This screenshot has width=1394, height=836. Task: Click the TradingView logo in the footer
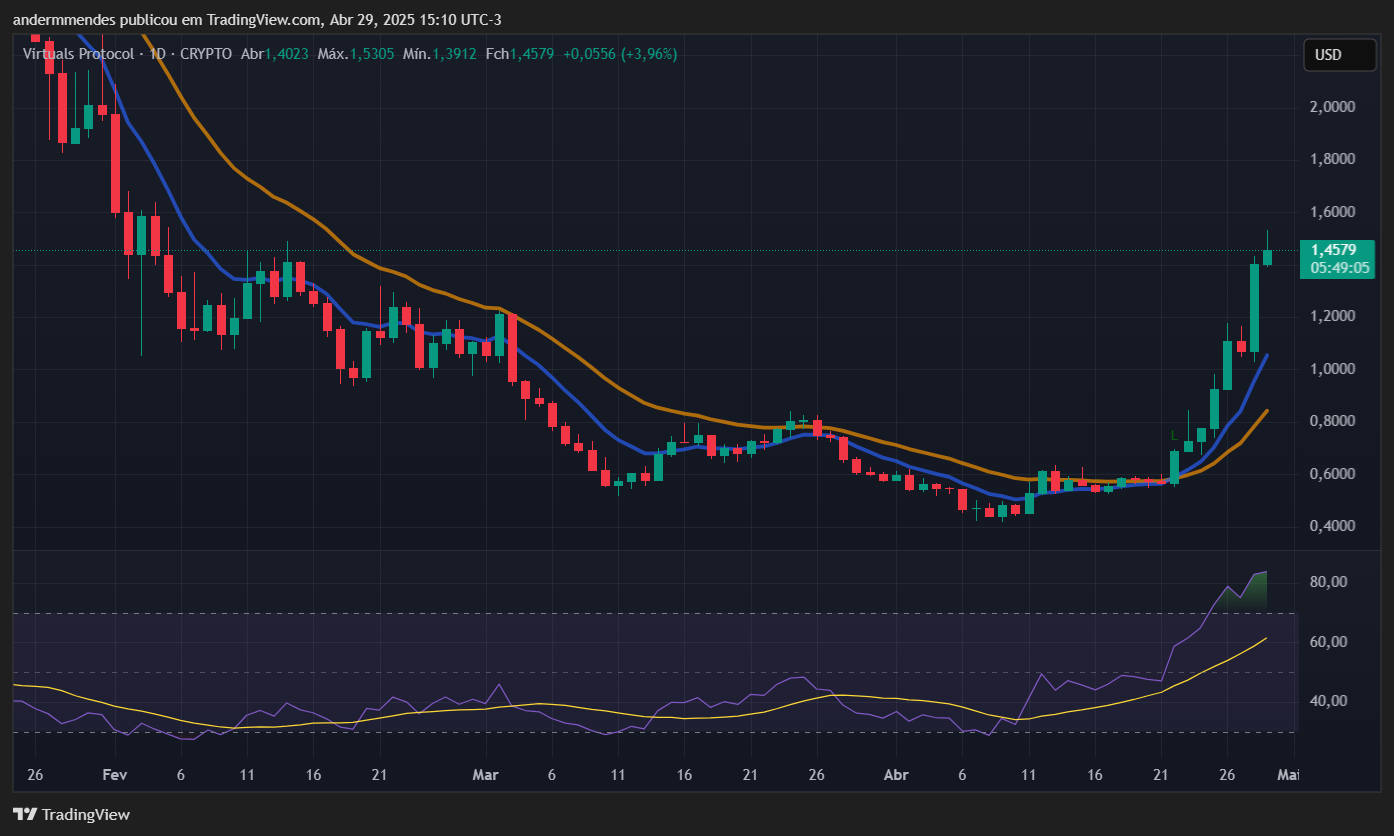[x=71, y=814]
